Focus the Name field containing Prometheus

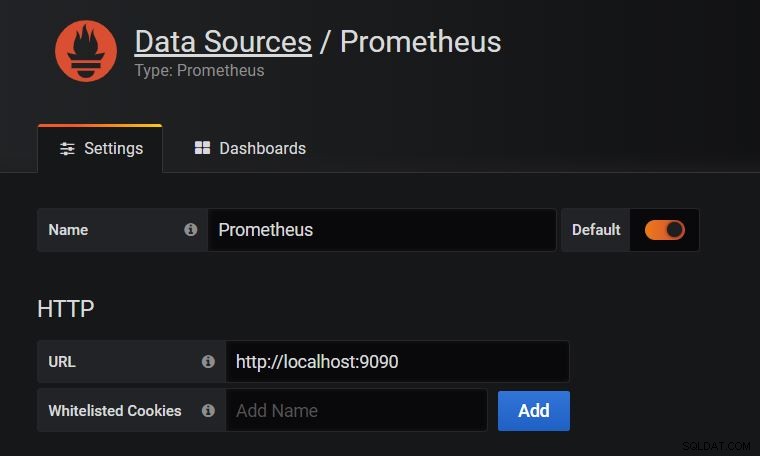pos(381,230)
